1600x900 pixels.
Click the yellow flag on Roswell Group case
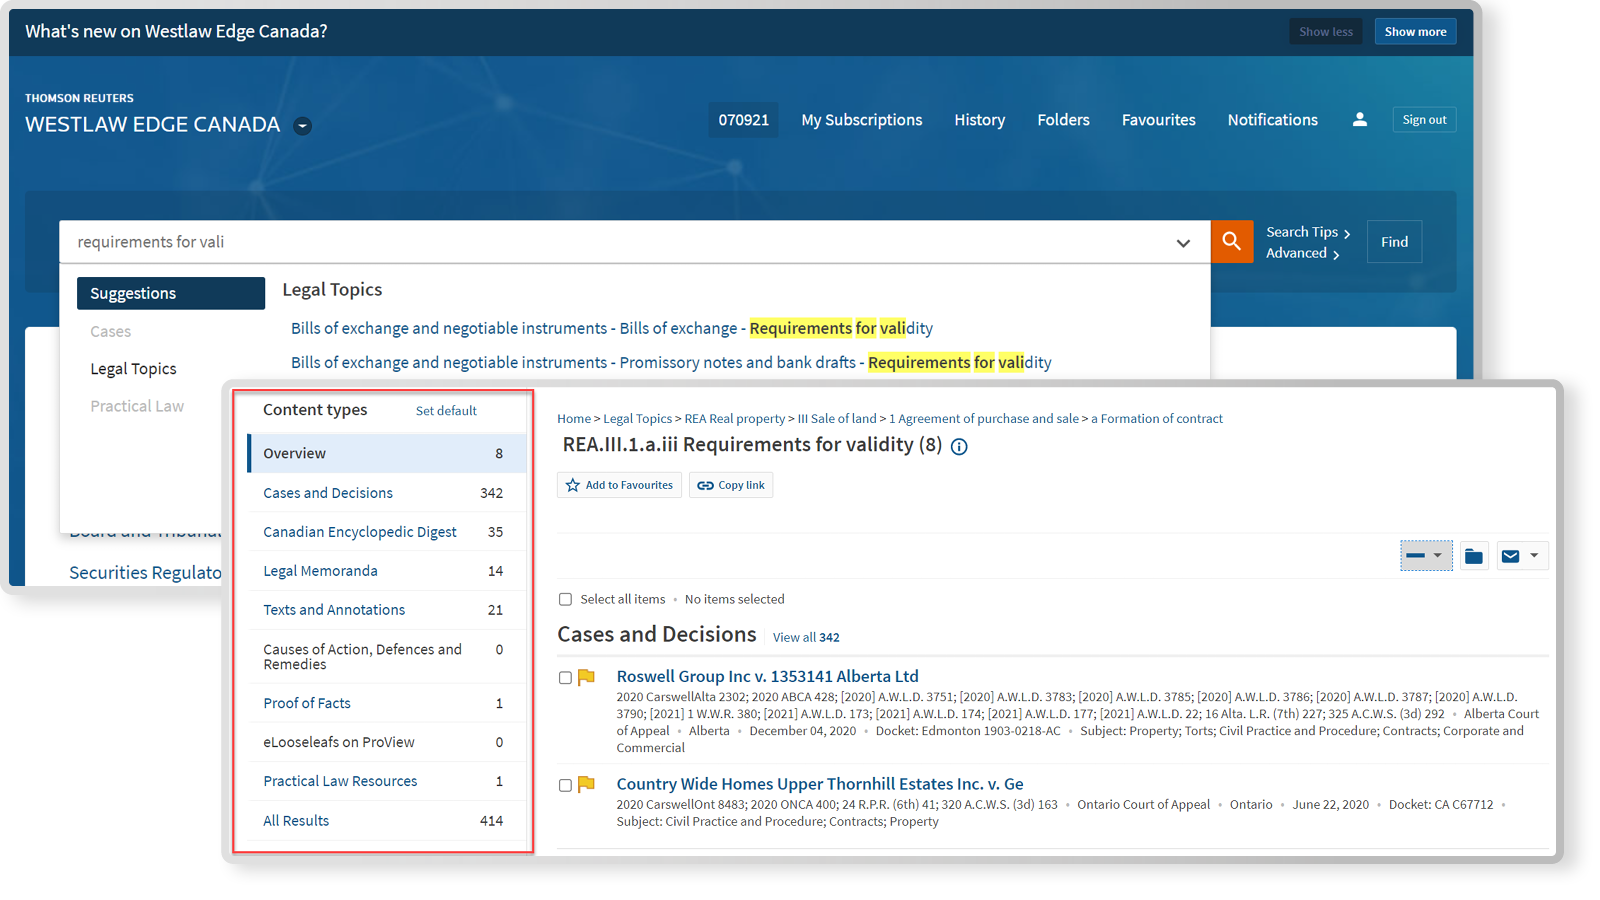(587, 677)
